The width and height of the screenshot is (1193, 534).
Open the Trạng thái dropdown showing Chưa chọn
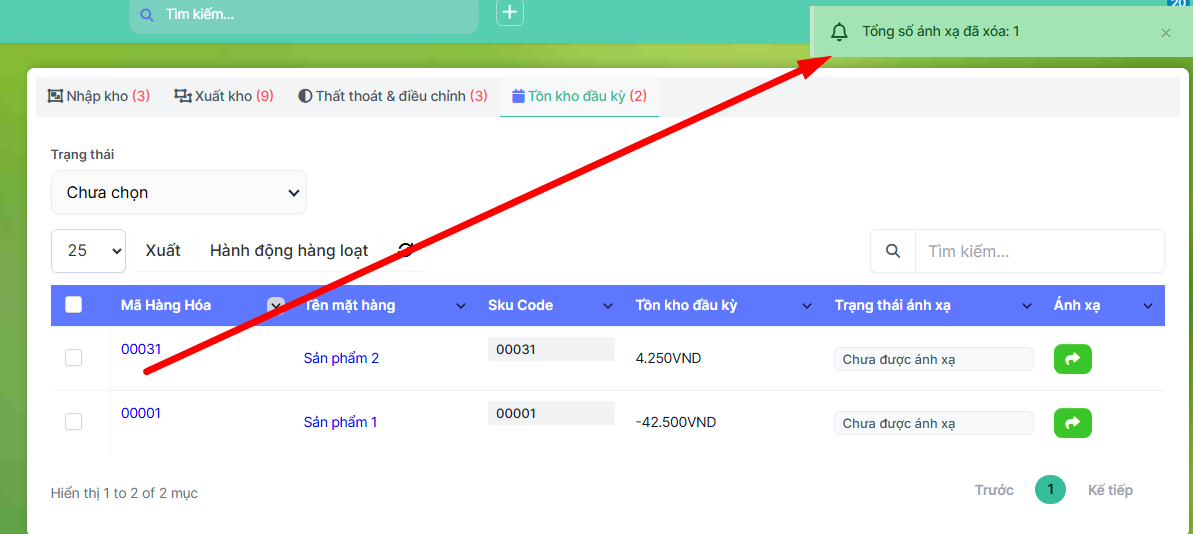[x=179, y=192]
